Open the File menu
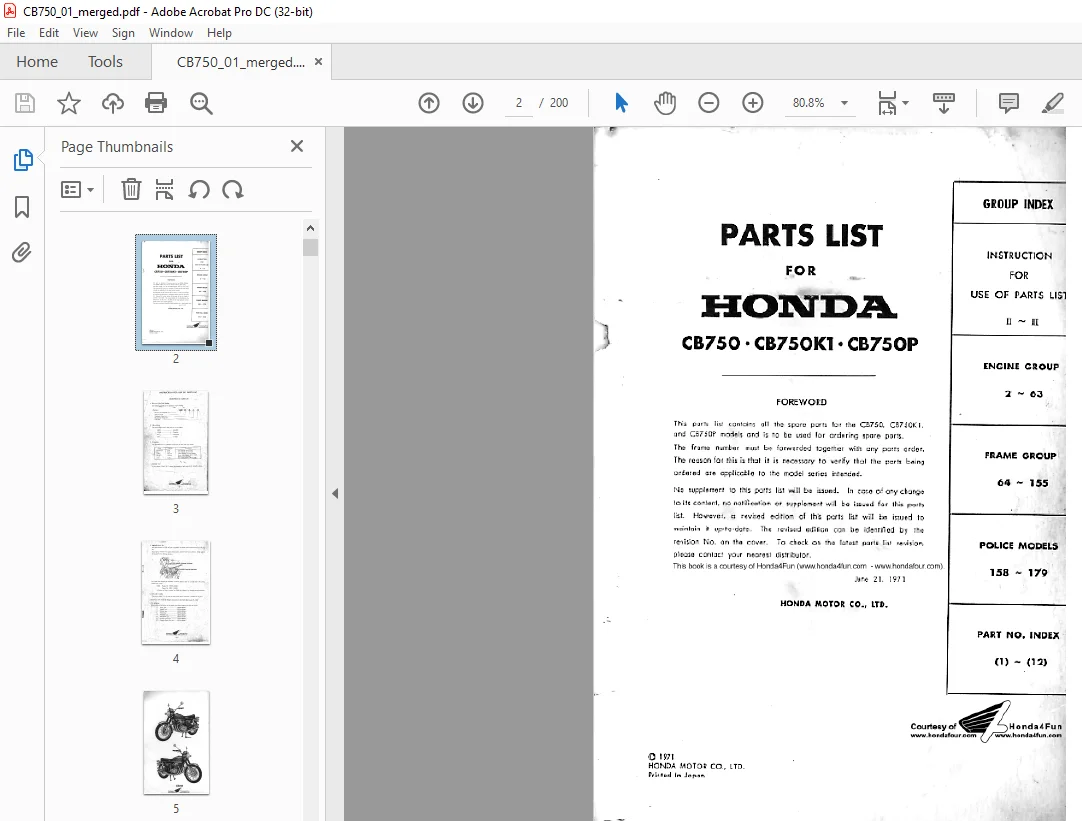The height and width of the screenshot is (821, 1082). click(x=16, y=32)
